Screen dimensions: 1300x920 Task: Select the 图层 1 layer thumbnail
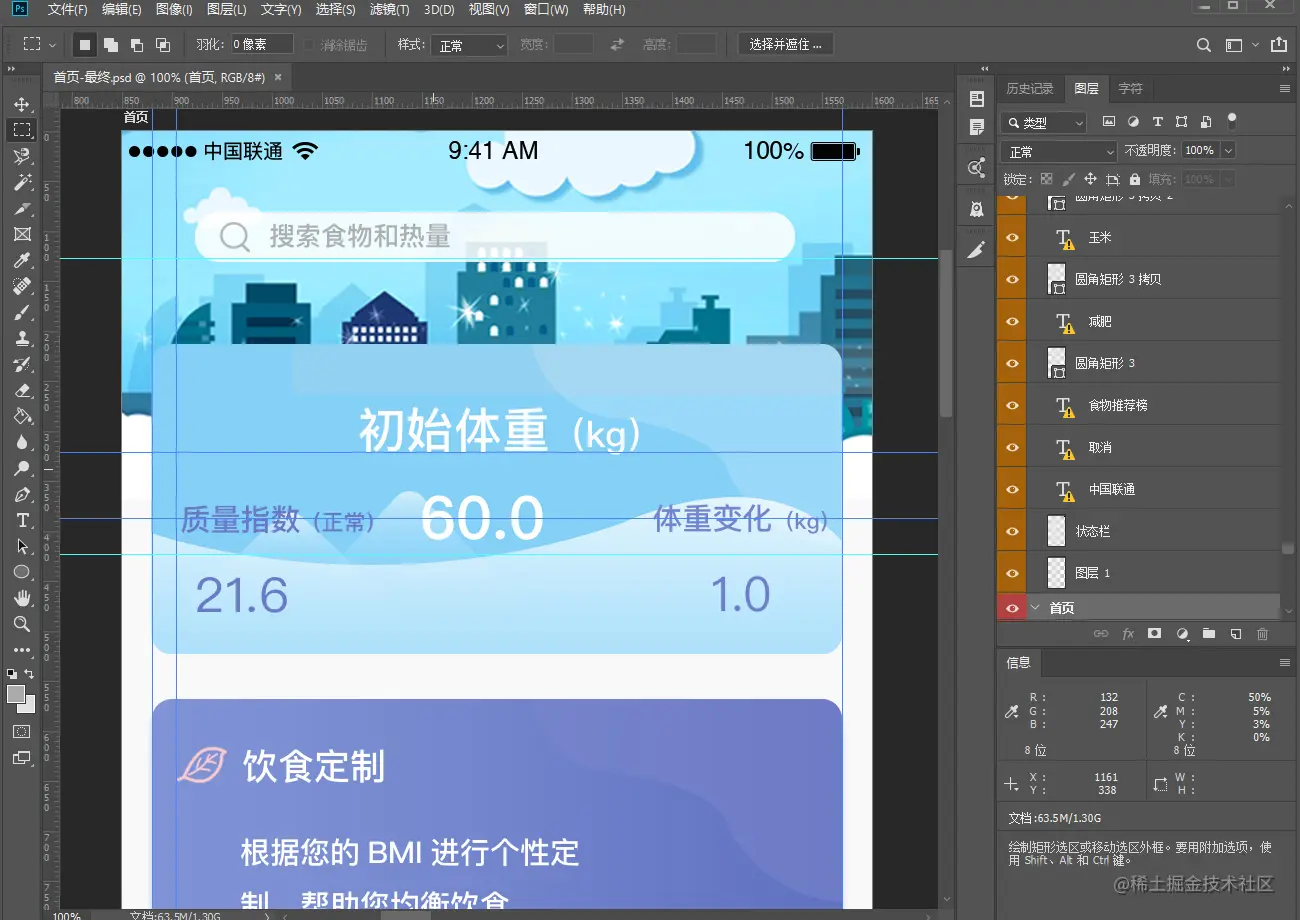(x=1056, y=573)
